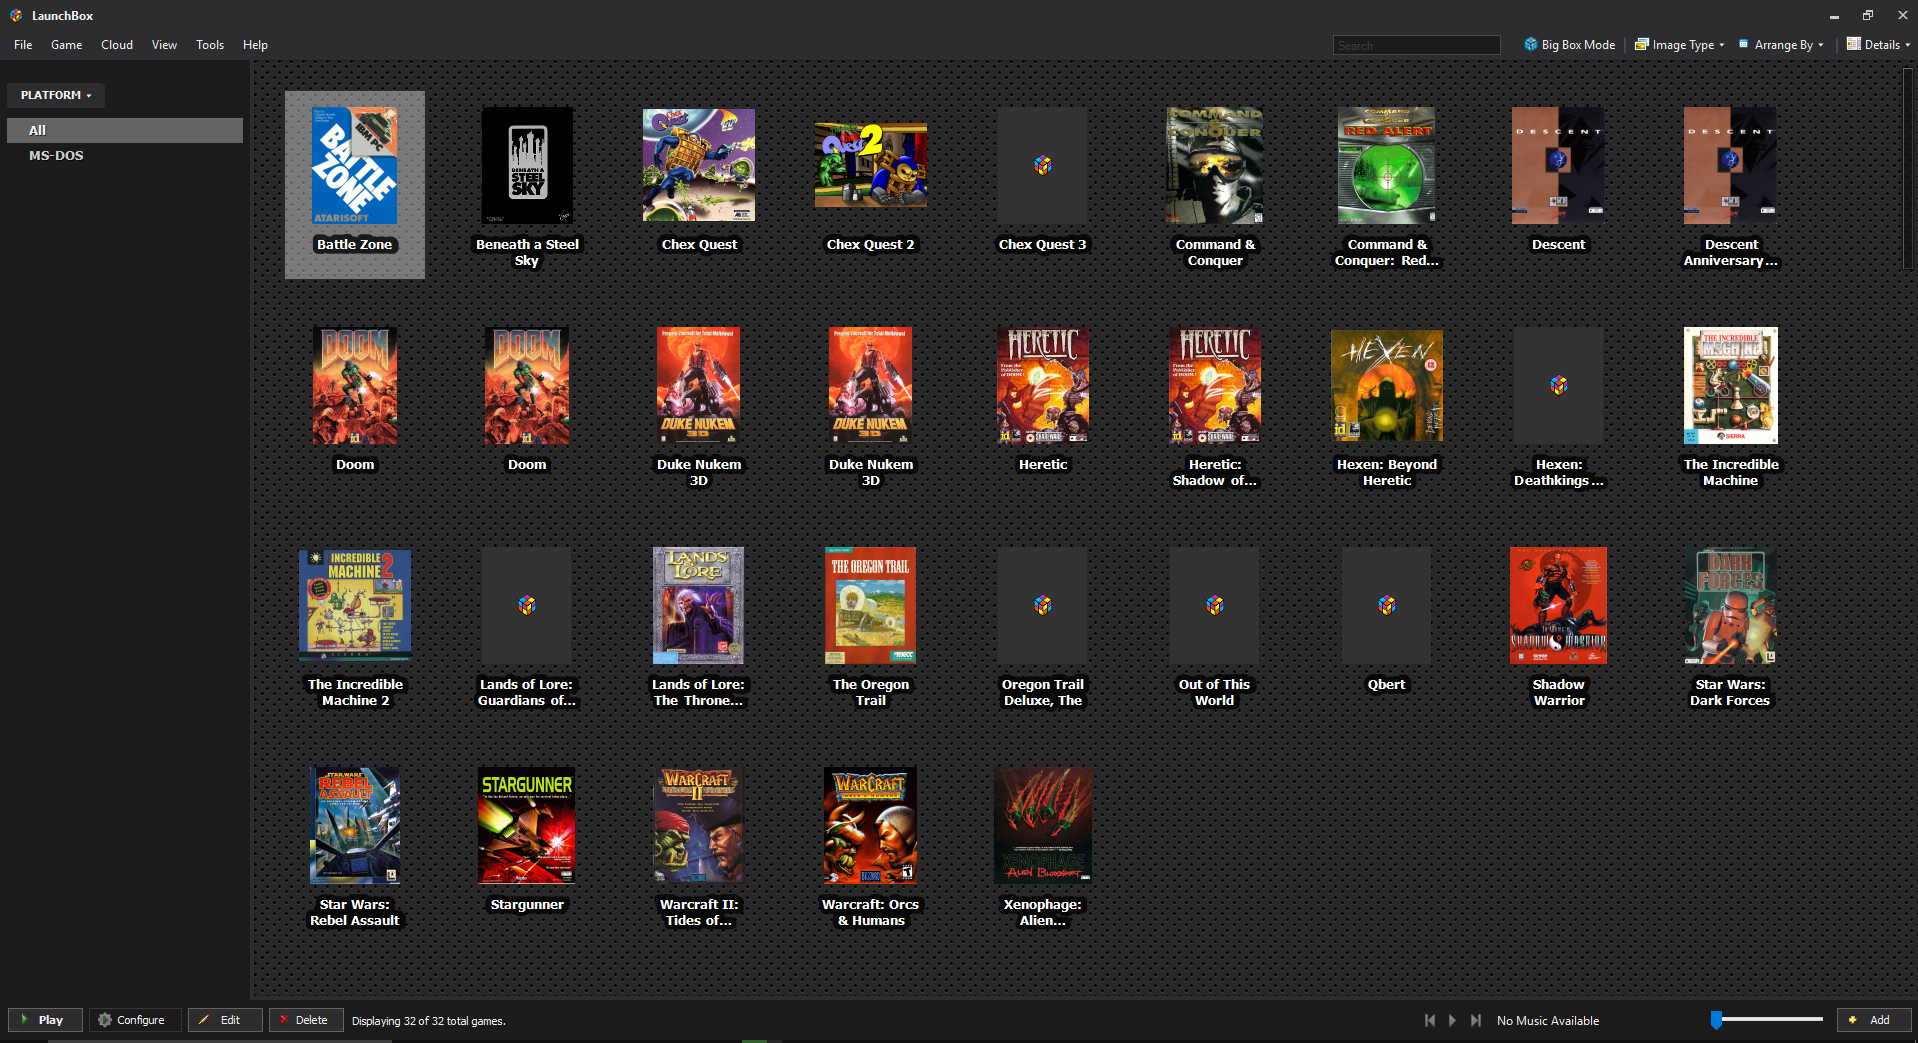Skip to next music track
1918x1043 pixels.
click(x=1476, y=1020)
